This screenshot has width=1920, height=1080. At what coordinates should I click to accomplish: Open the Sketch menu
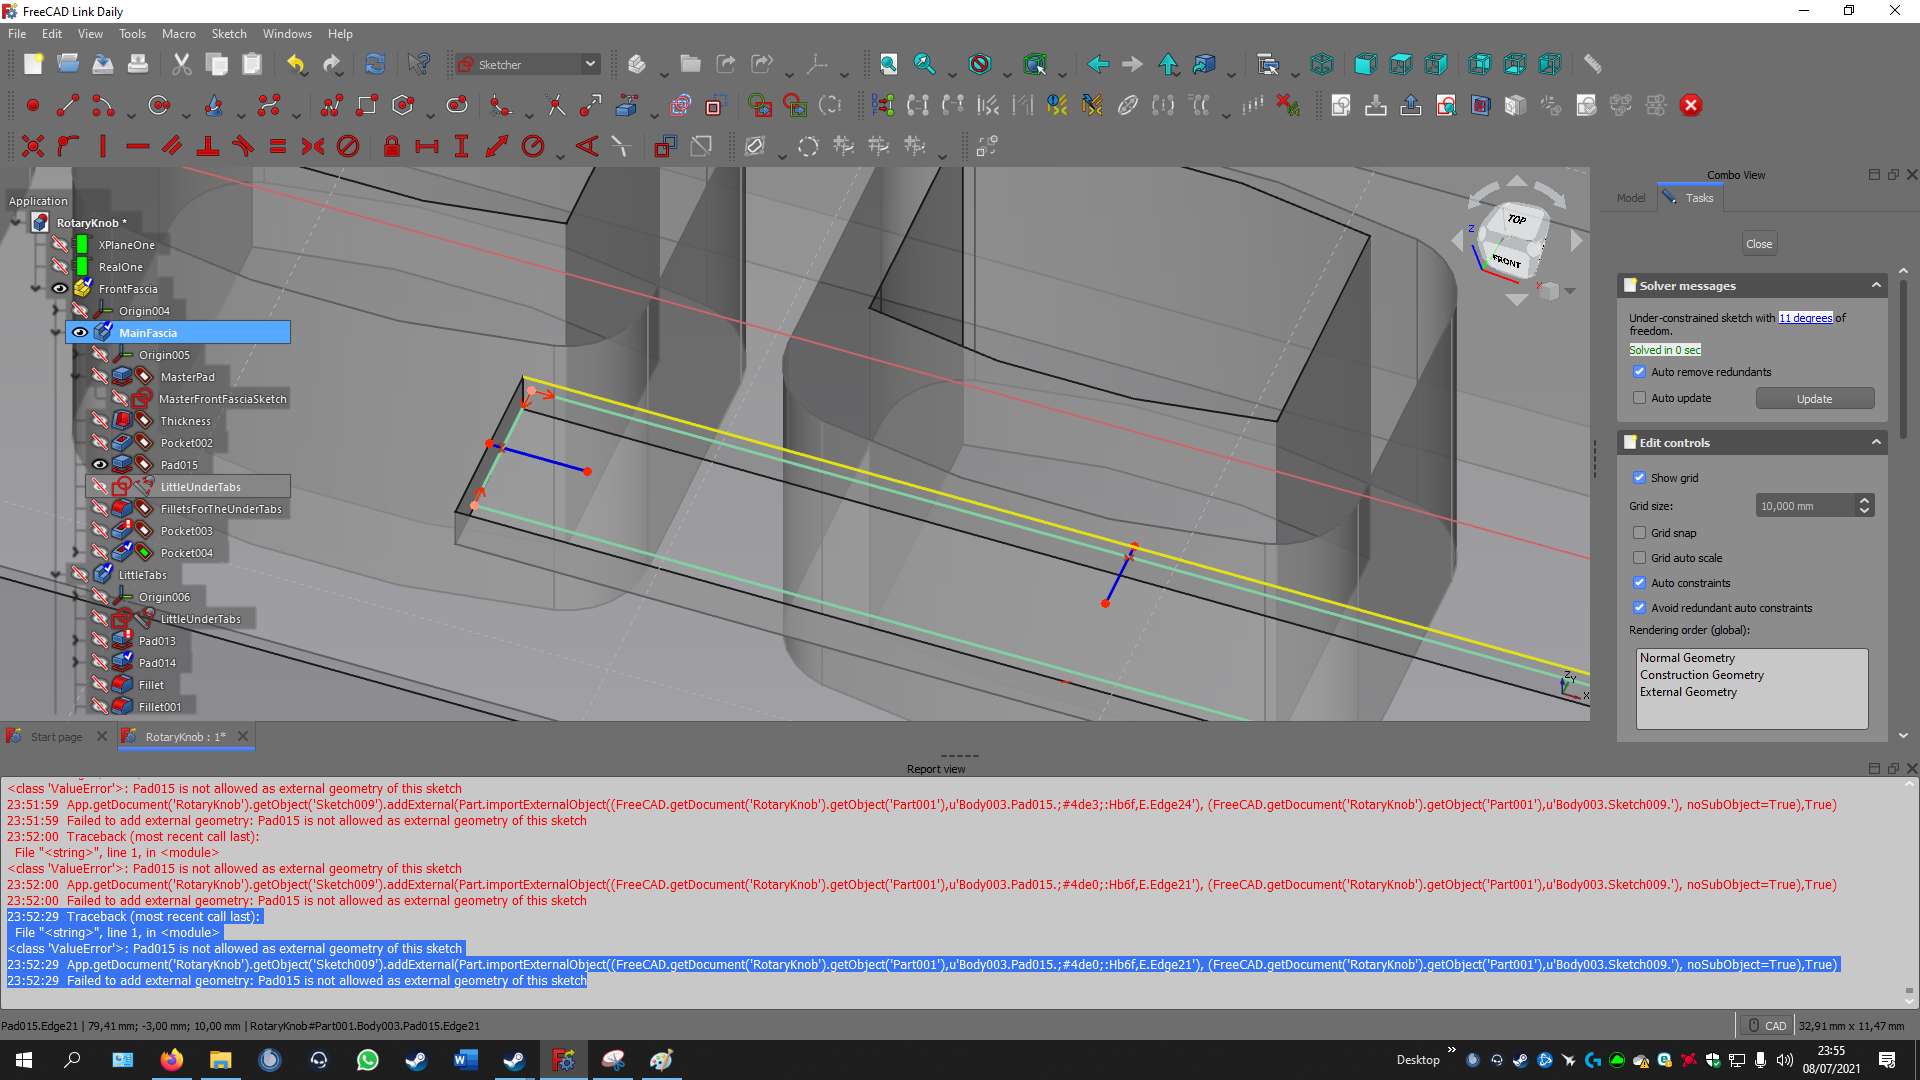229,34
